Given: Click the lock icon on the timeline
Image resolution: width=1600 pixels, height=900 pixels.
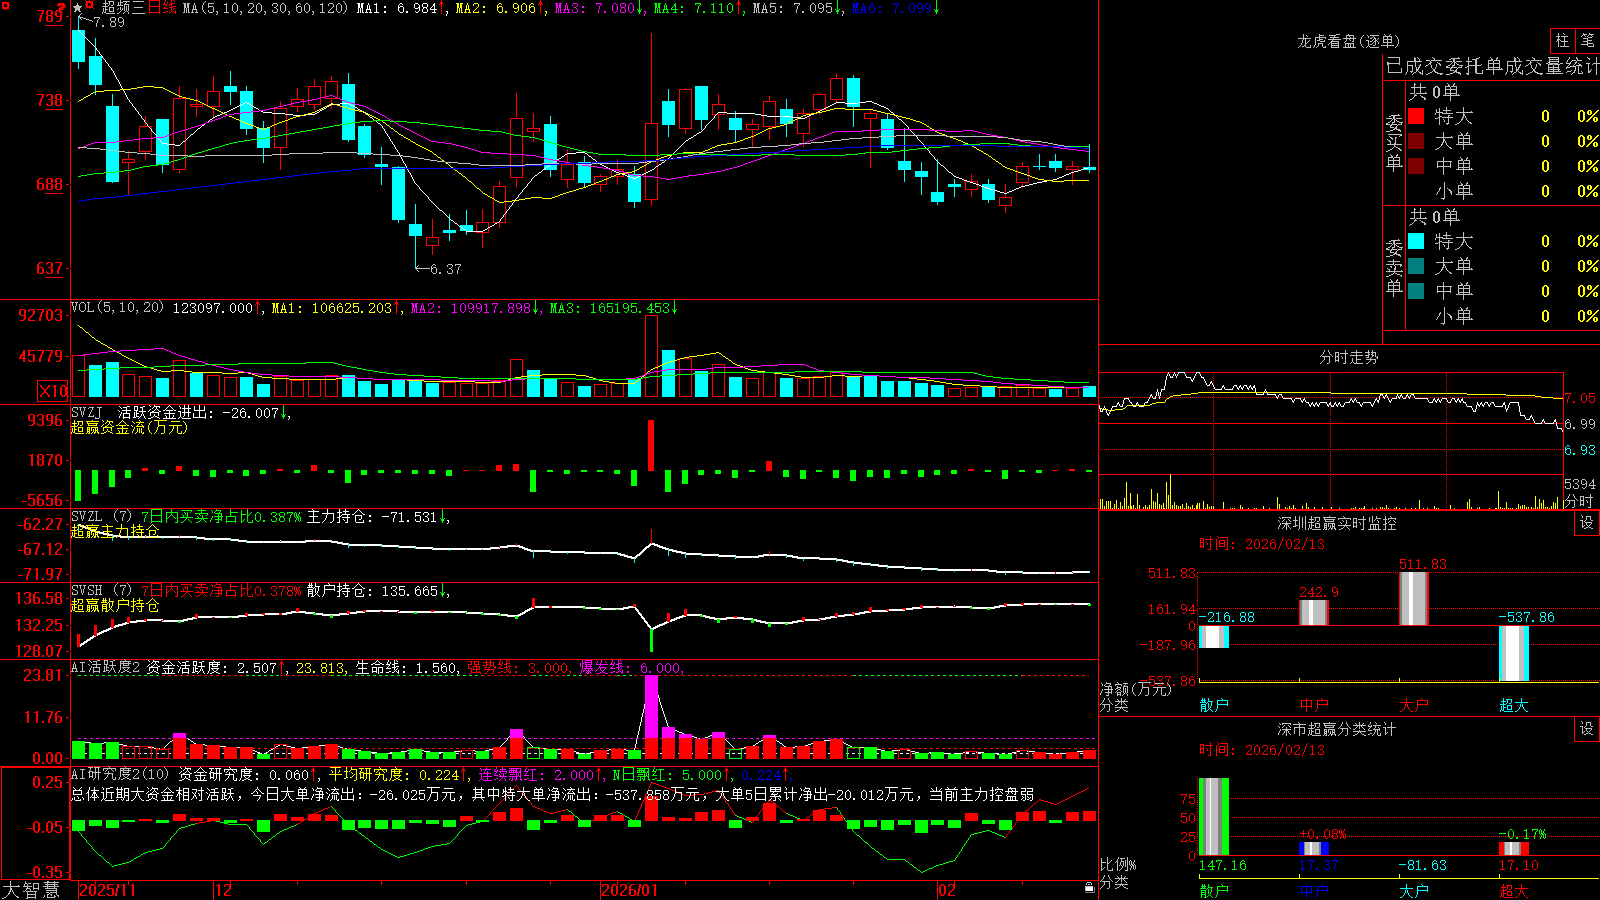Looking at the screenshot, I should 1089,888.
